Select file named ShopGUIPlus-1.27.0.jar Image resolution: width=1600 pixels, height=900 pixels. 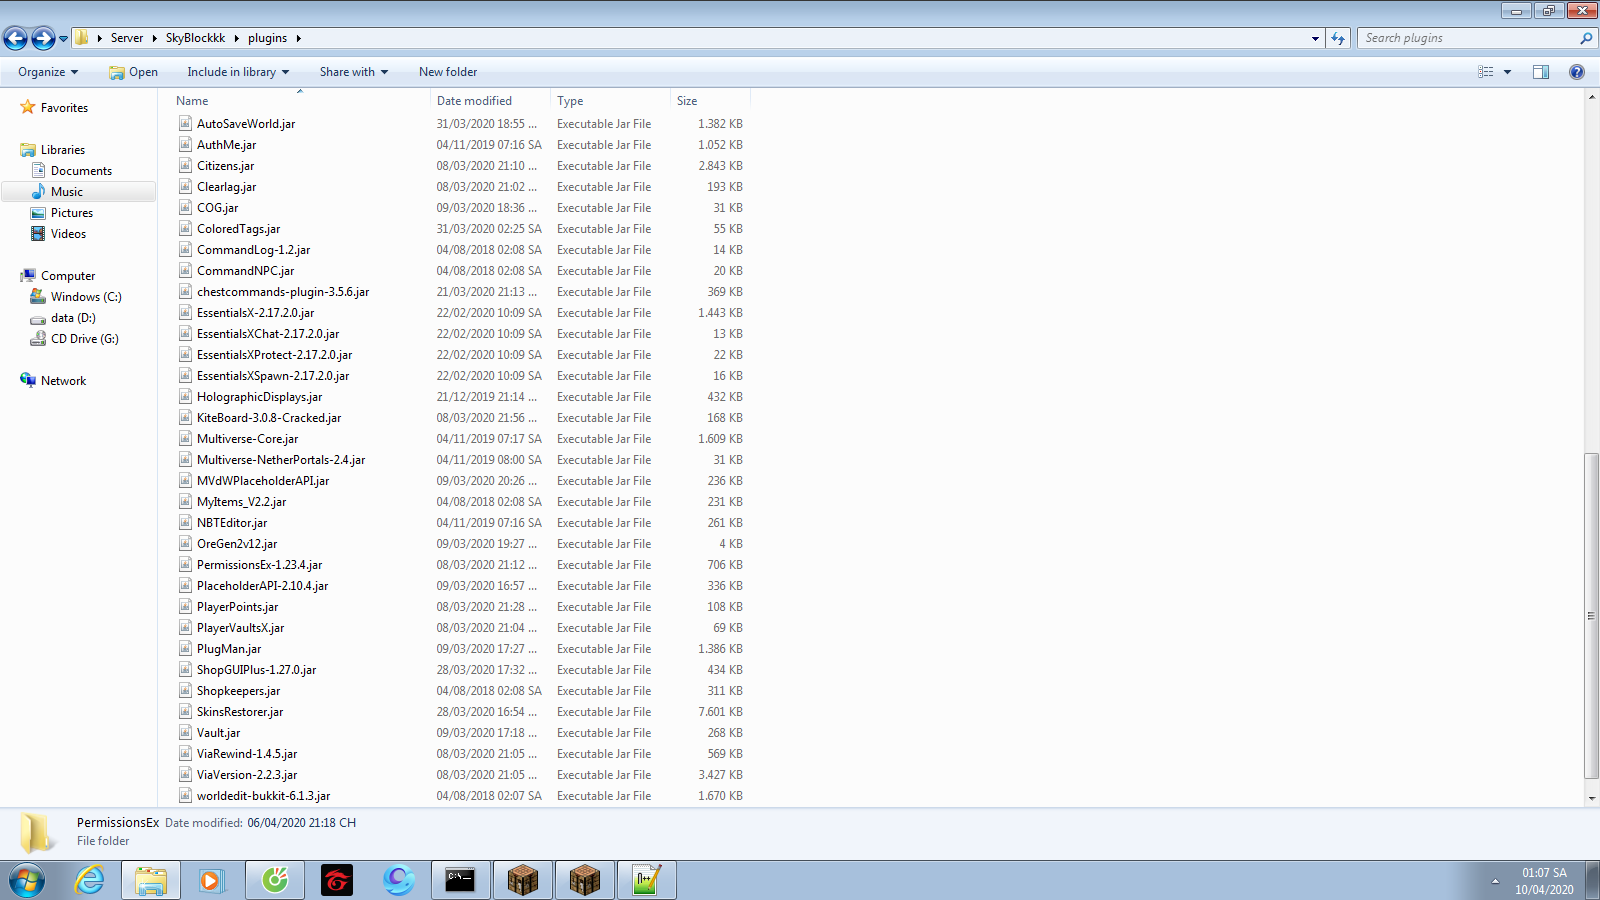click(x=256, y=670)
